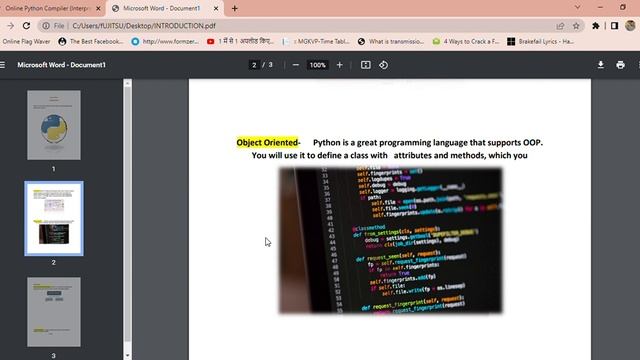Open the YouTube video bookmark
Screen dimensions: 640x360
tap(240, 41)
